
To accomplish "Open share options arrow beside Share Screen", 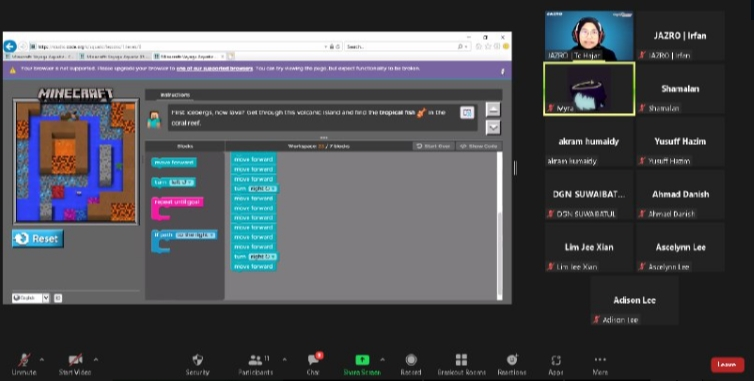I will click(x=382, y=359).
